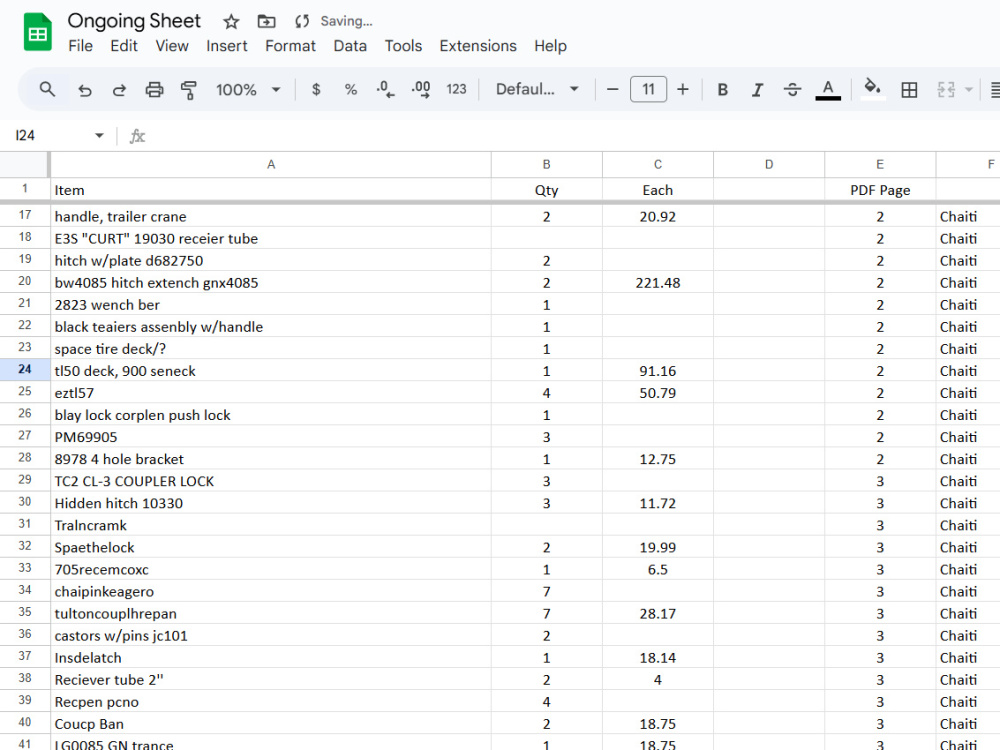
Task: Activate the paint format tool
Action: pyautogui.click(x=189, y=89)
